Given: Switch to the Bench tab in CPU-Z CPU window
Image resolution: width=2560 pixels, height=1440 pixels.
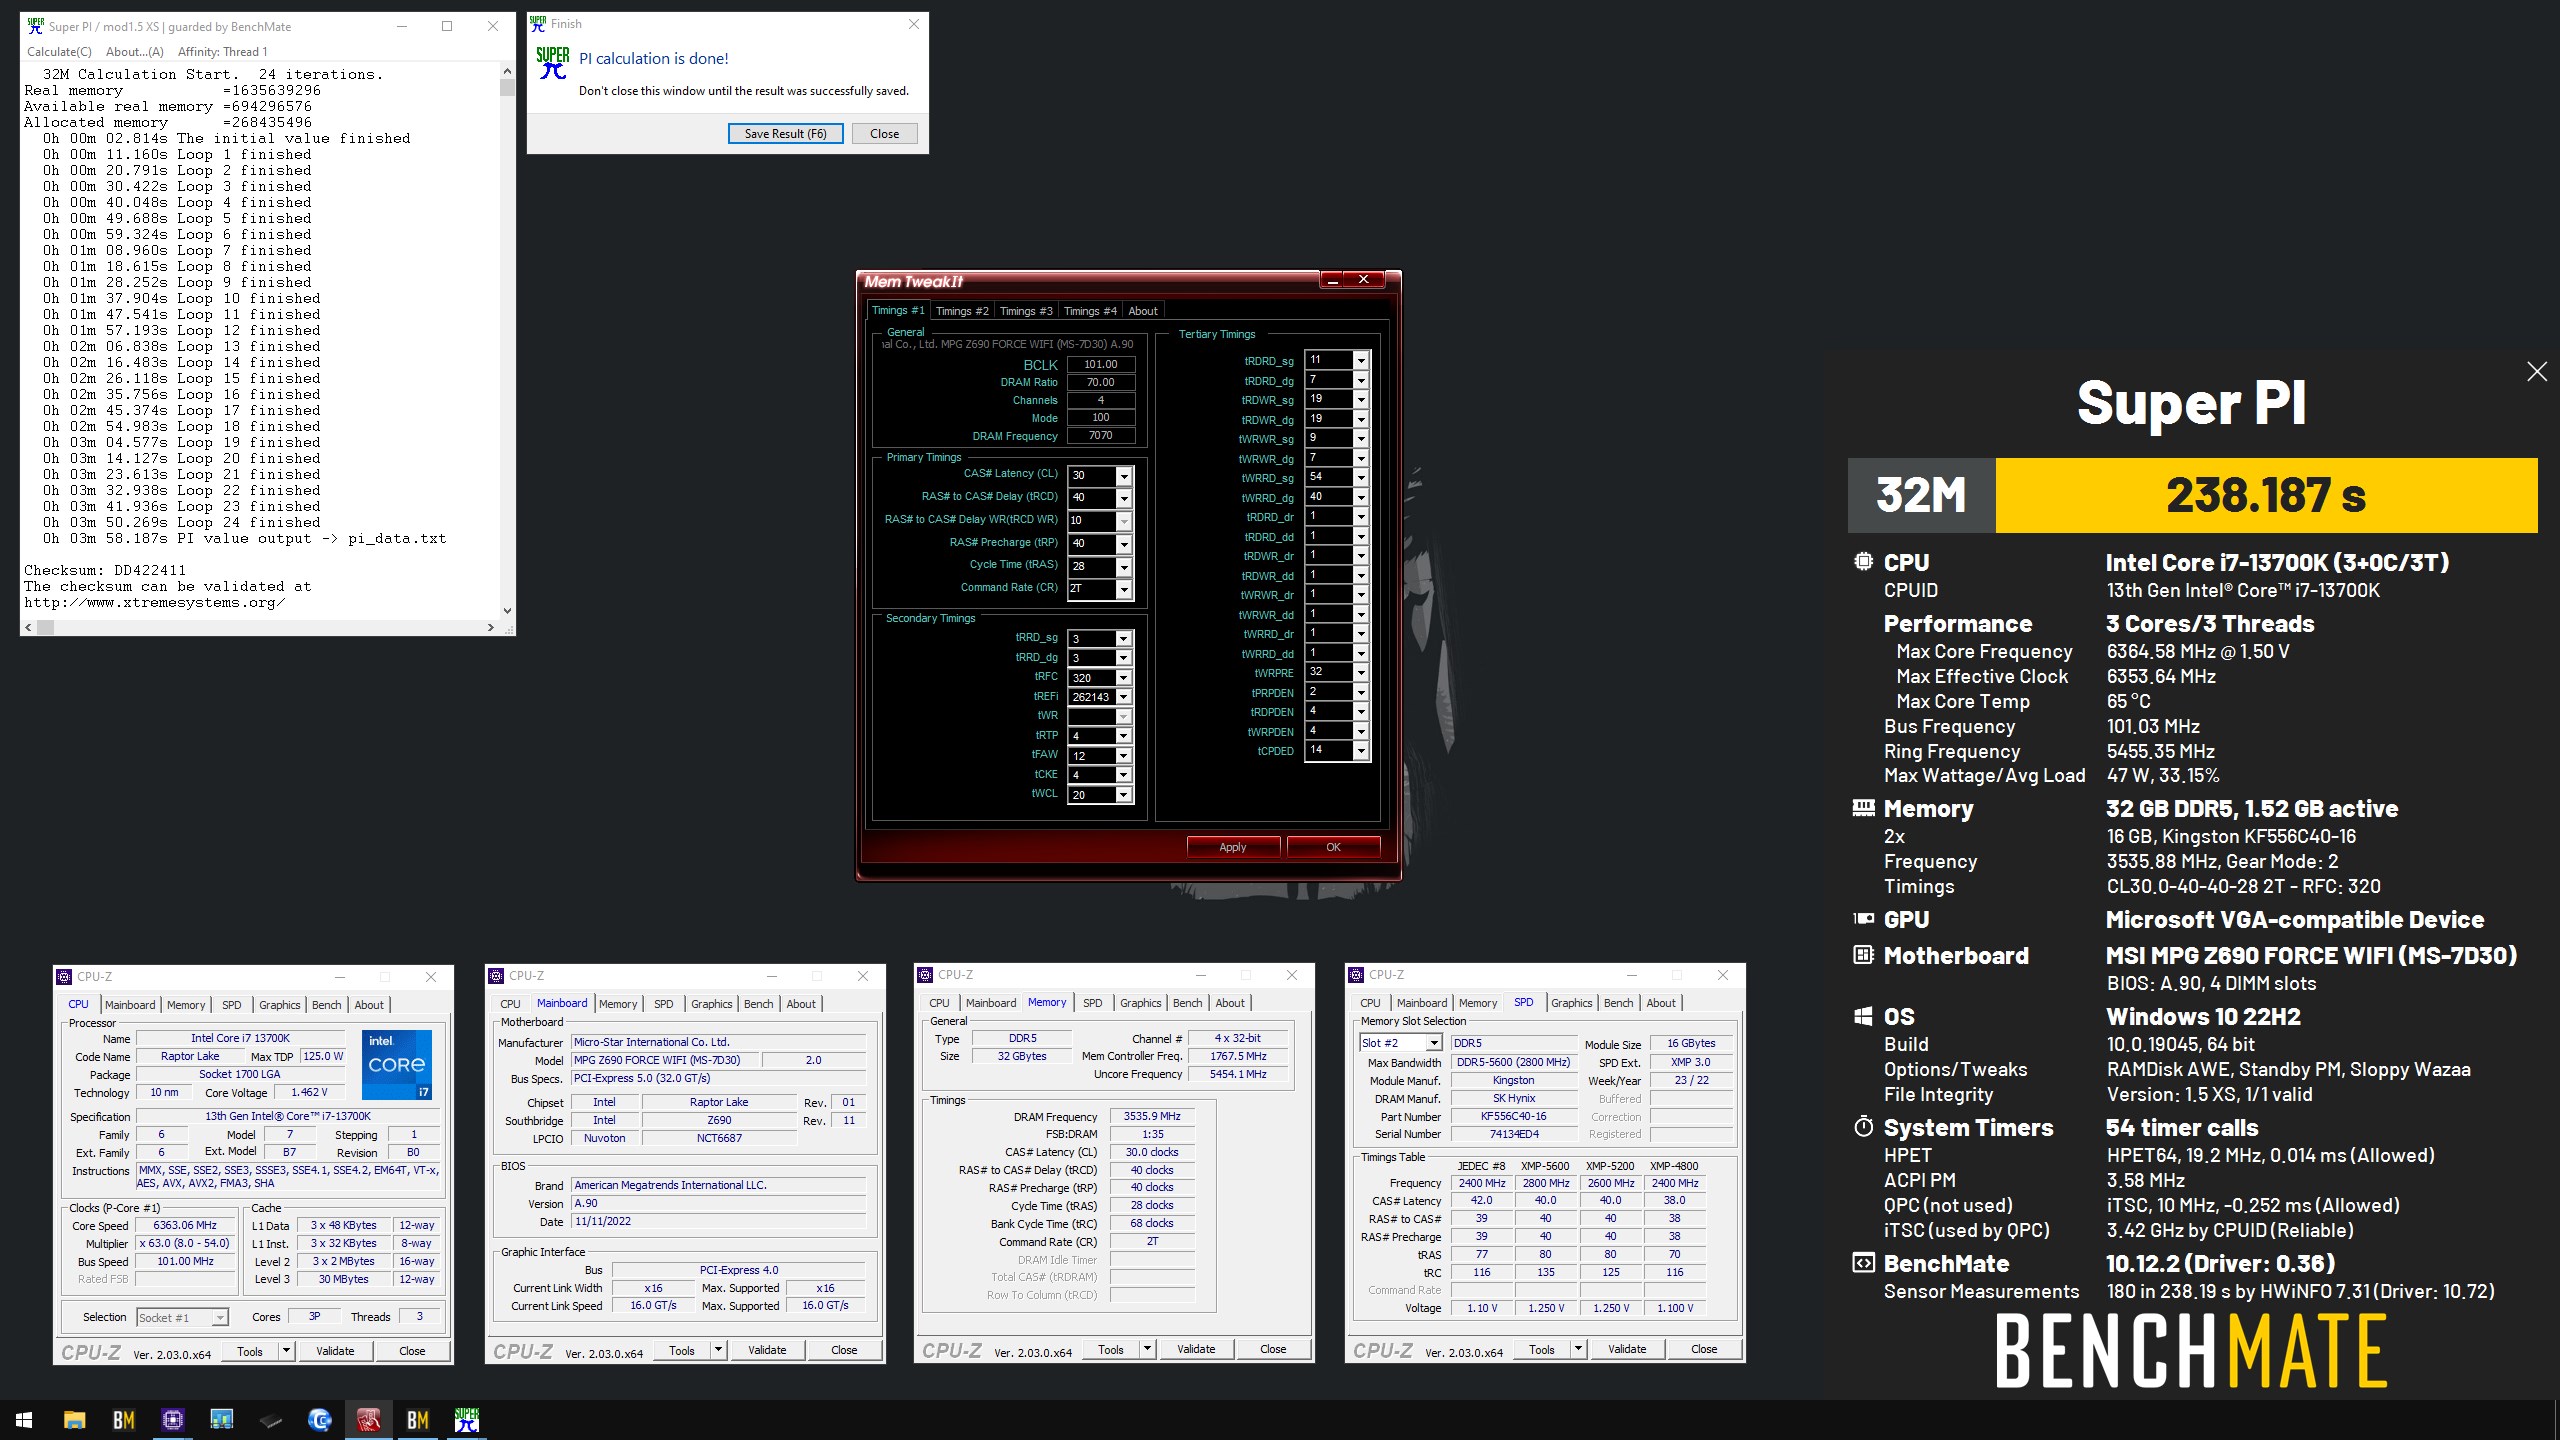Looking at the screenshot, I should point(326,1005).
